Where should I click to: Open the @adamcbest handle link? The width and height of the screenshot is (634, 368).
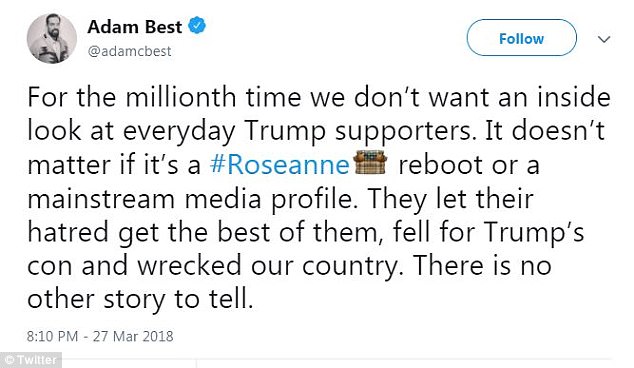(x=129, y=51)
